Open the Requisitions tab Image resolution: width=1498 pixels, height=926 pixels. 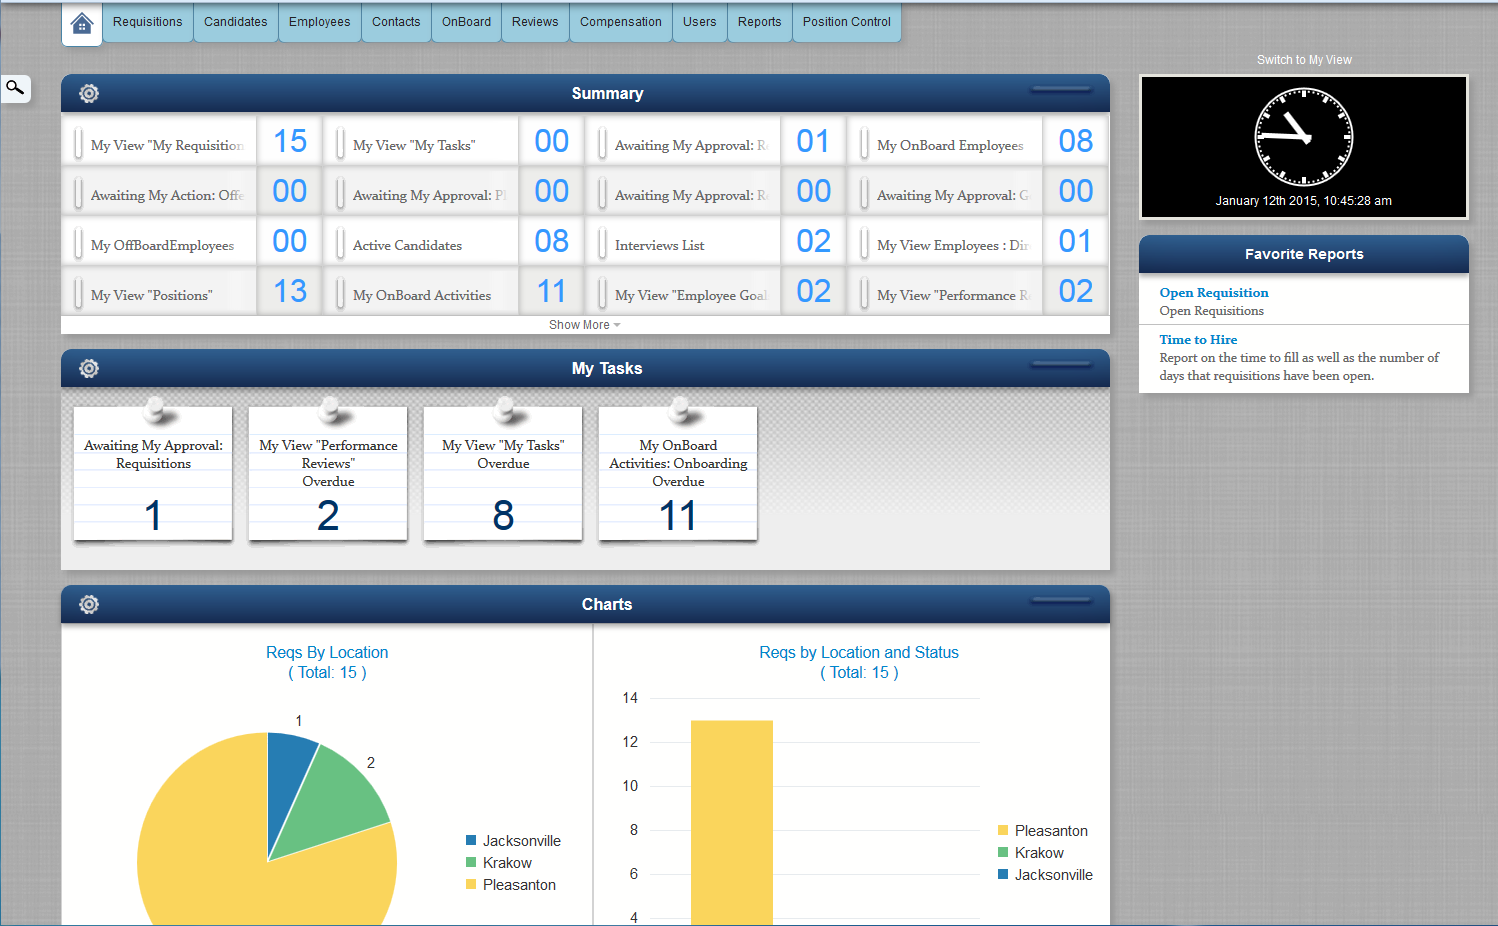(x=148, y=22)
